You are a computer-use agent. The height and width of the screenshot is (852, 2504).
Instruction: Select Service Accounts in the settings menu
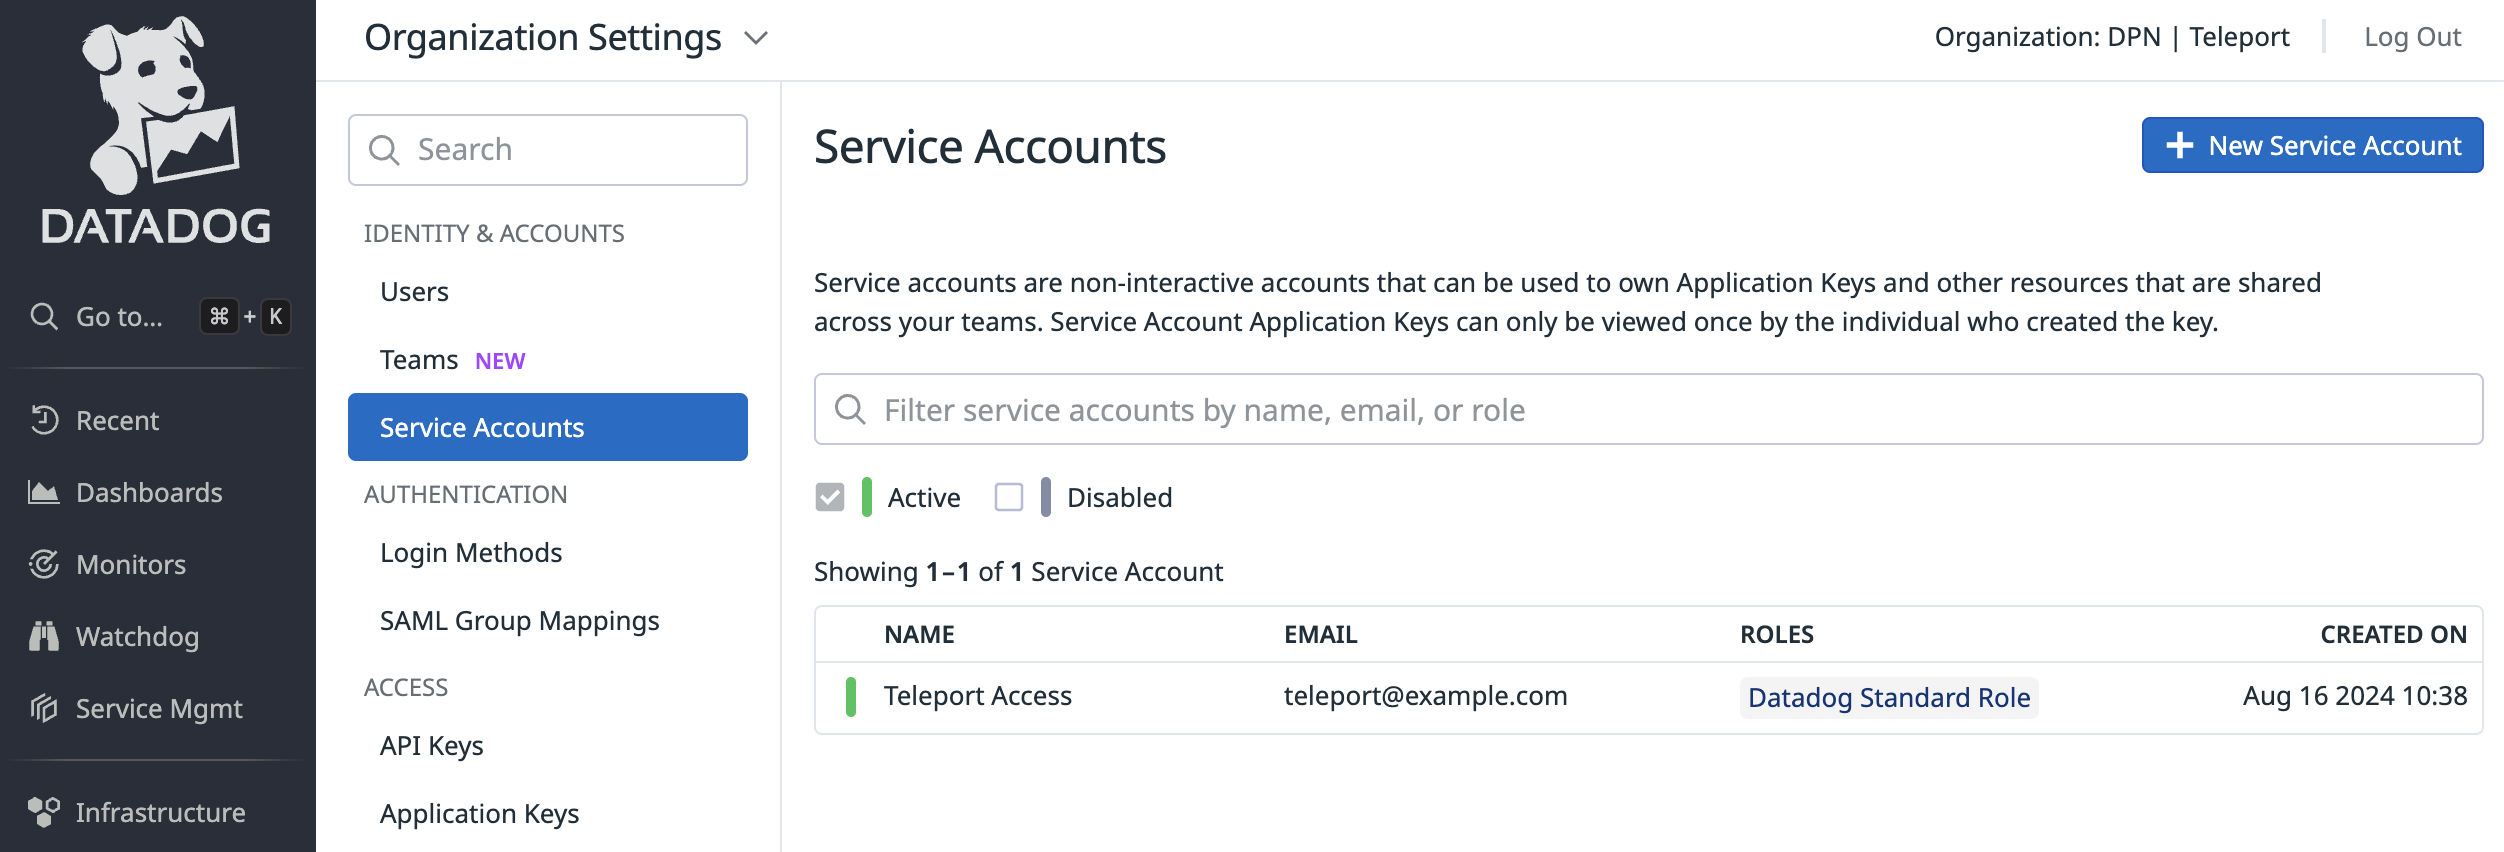[x=547, y=427]
